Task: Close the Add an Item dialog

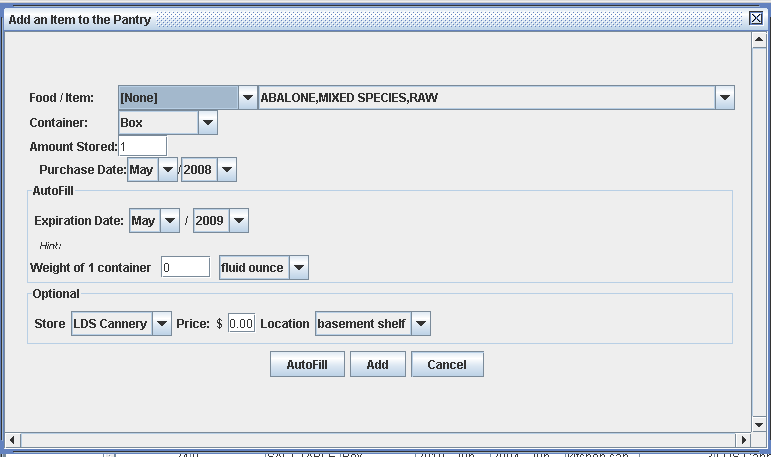Action: 756,19
